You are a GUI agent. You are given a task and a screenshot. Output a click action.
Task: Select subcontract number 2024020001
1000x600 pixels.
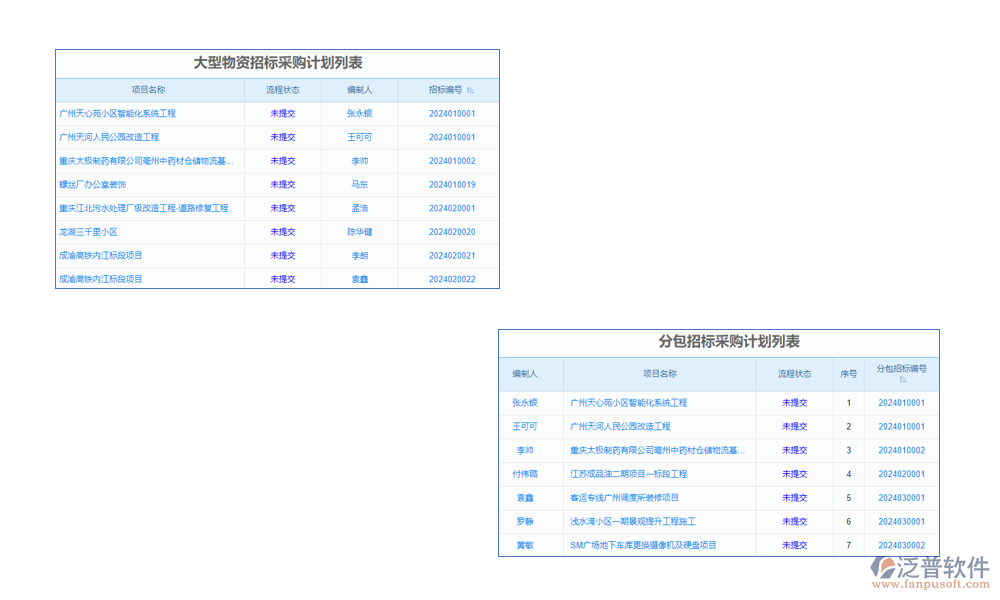[x=901, y=474]
